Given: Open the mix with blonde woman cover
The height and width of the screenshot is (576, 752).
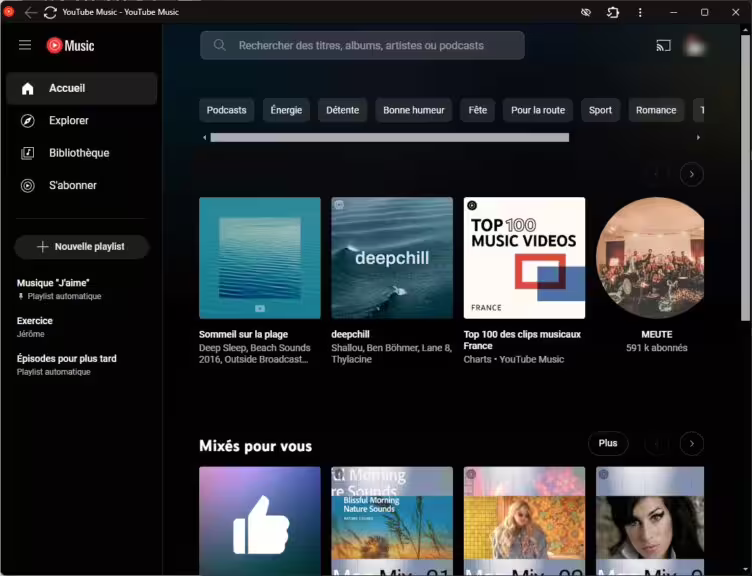Looking at the screenshot, I should 524,521.
